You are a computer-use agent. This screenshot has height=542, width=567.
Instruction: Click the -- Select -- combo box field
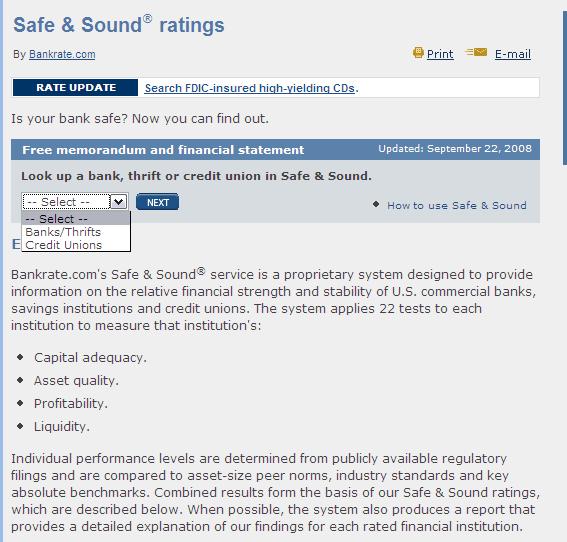coord(75,202)
